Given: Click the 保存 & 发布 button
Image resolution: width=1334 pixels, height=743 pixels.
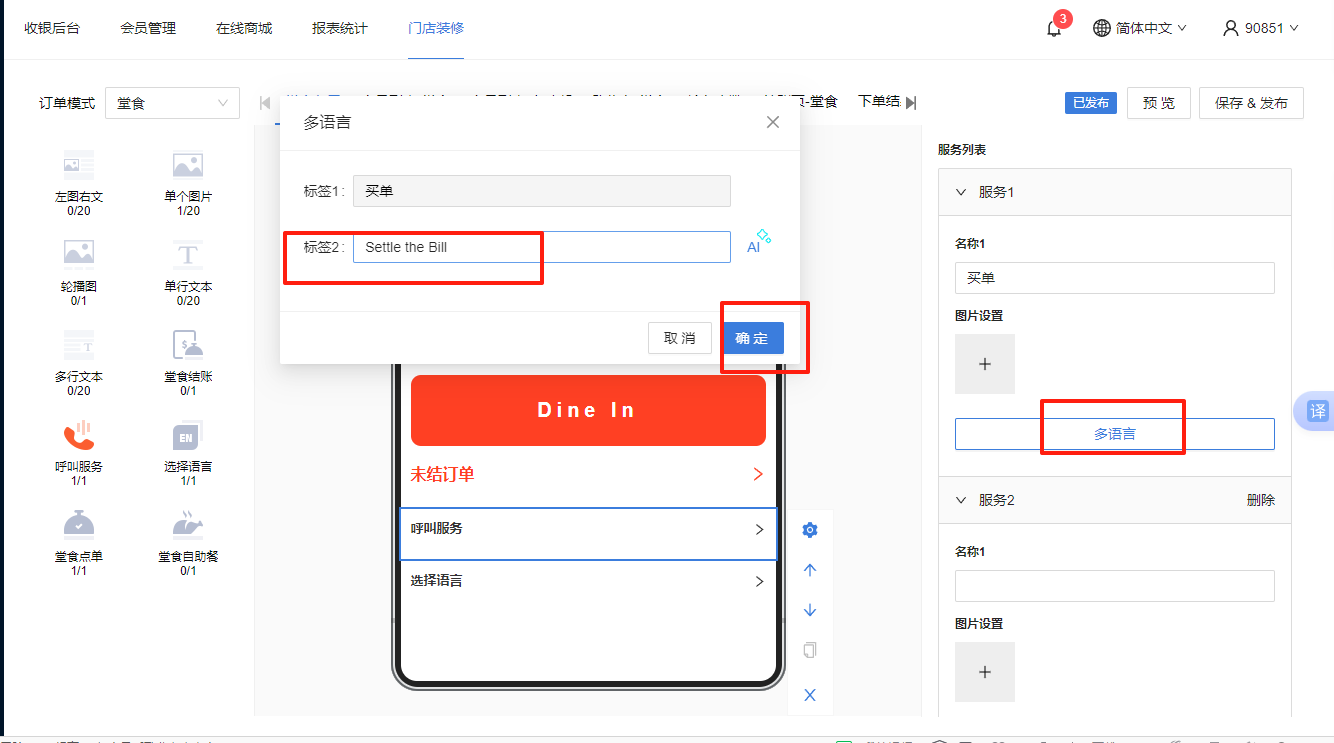Looking at the screenshot, I should point(1251,103).
